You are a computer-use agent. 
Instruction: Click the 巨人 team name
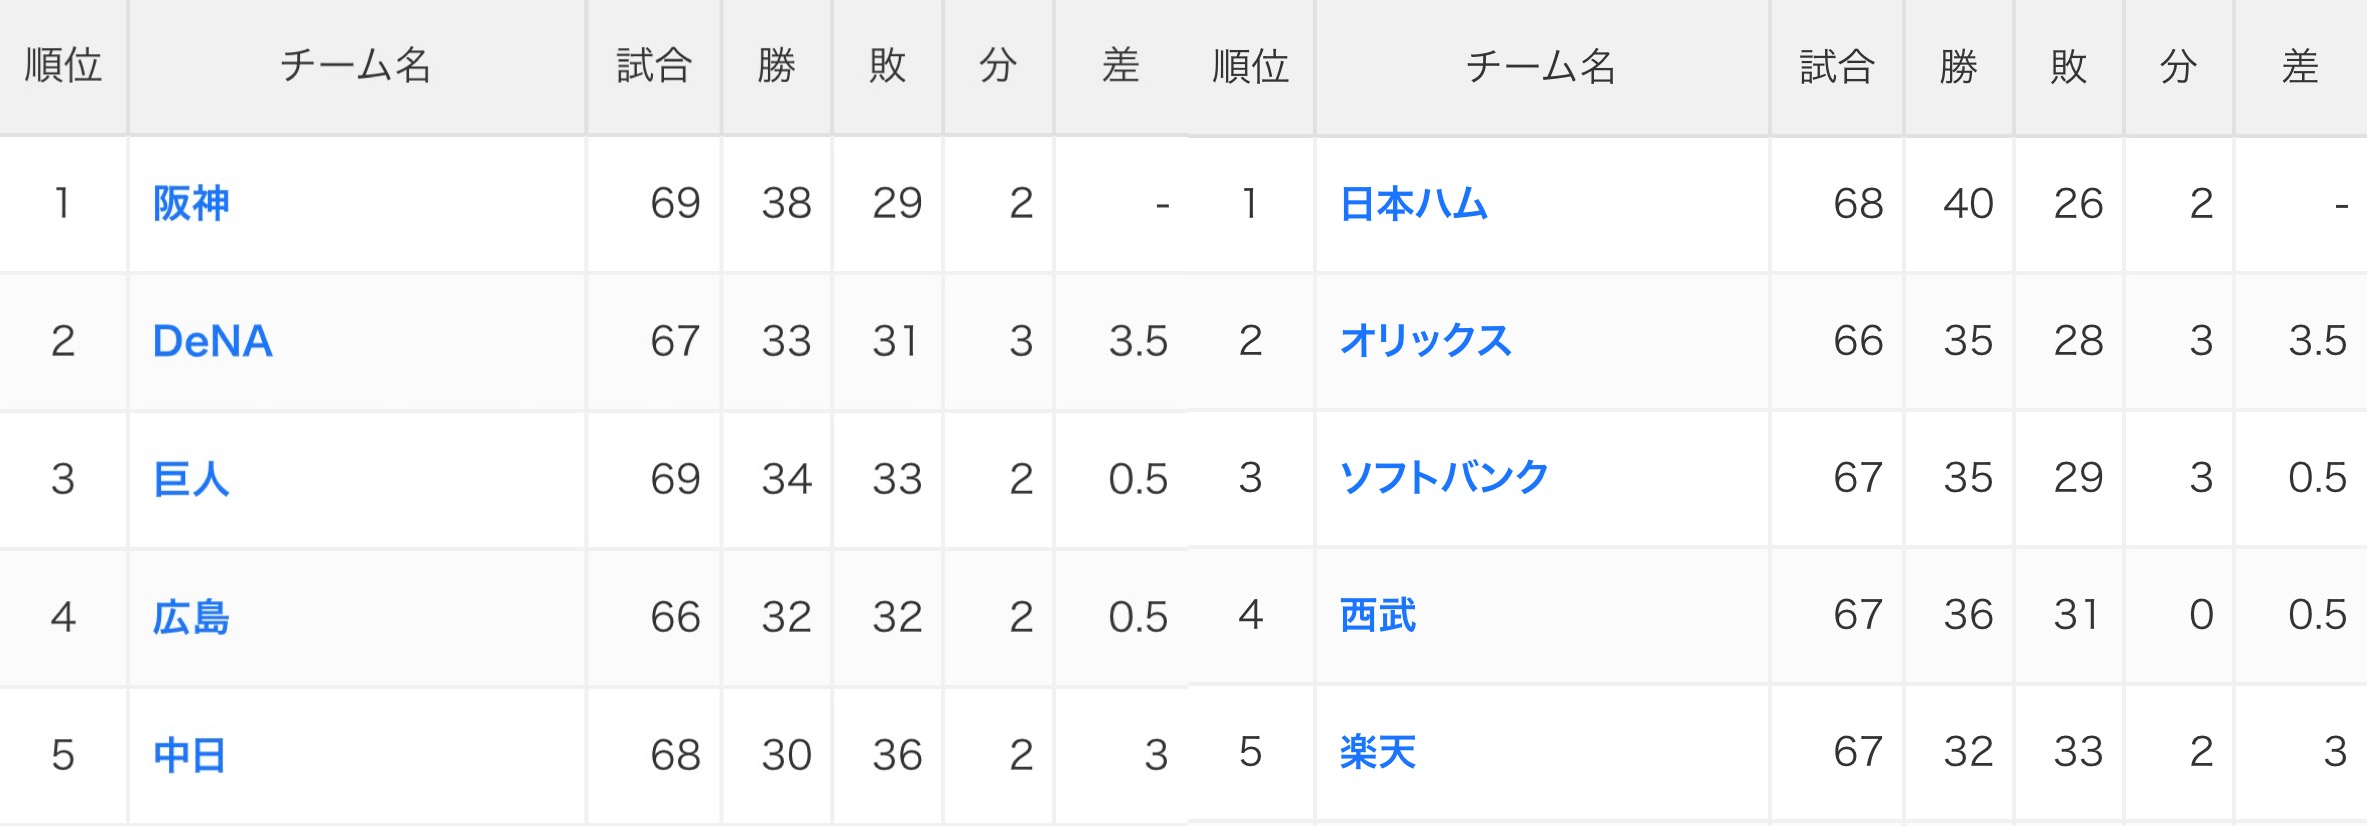[x=191, y=479]
